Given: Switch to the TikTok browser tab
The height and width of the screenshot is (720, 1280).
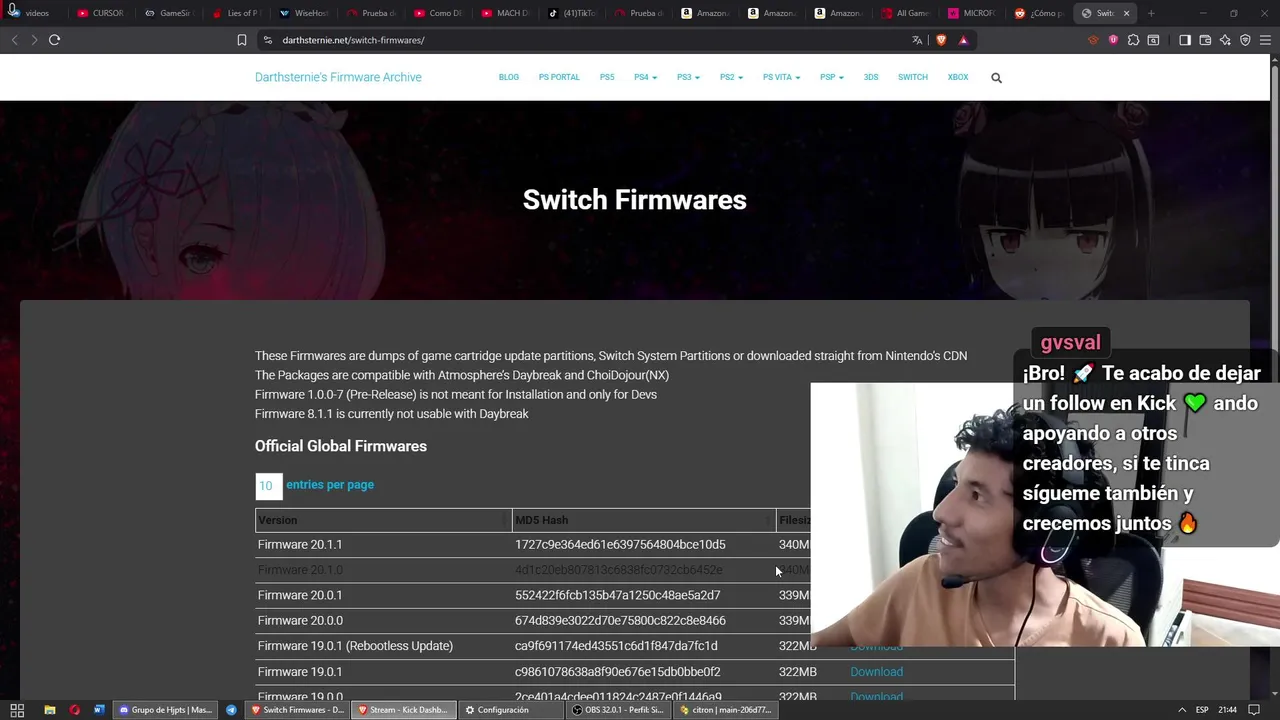Looking at the screenshot, I should click(571, 13).
